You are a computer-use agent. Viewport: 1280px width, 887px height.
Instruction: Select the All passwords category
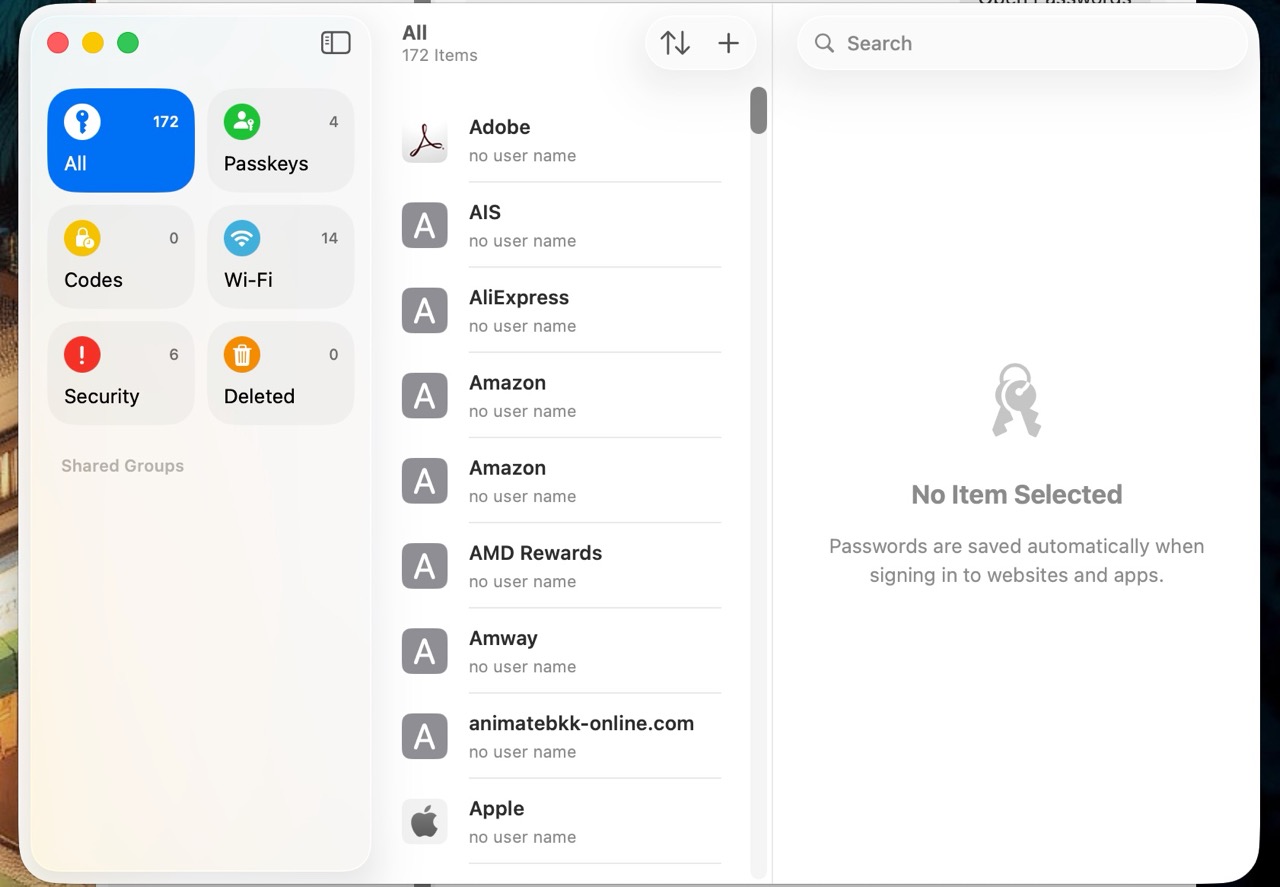click(121, 140)
